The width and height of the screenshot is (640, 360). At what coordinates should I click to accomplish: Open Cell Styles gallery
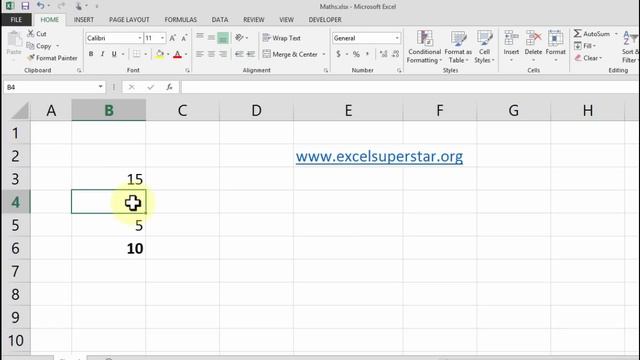[484, 46]
